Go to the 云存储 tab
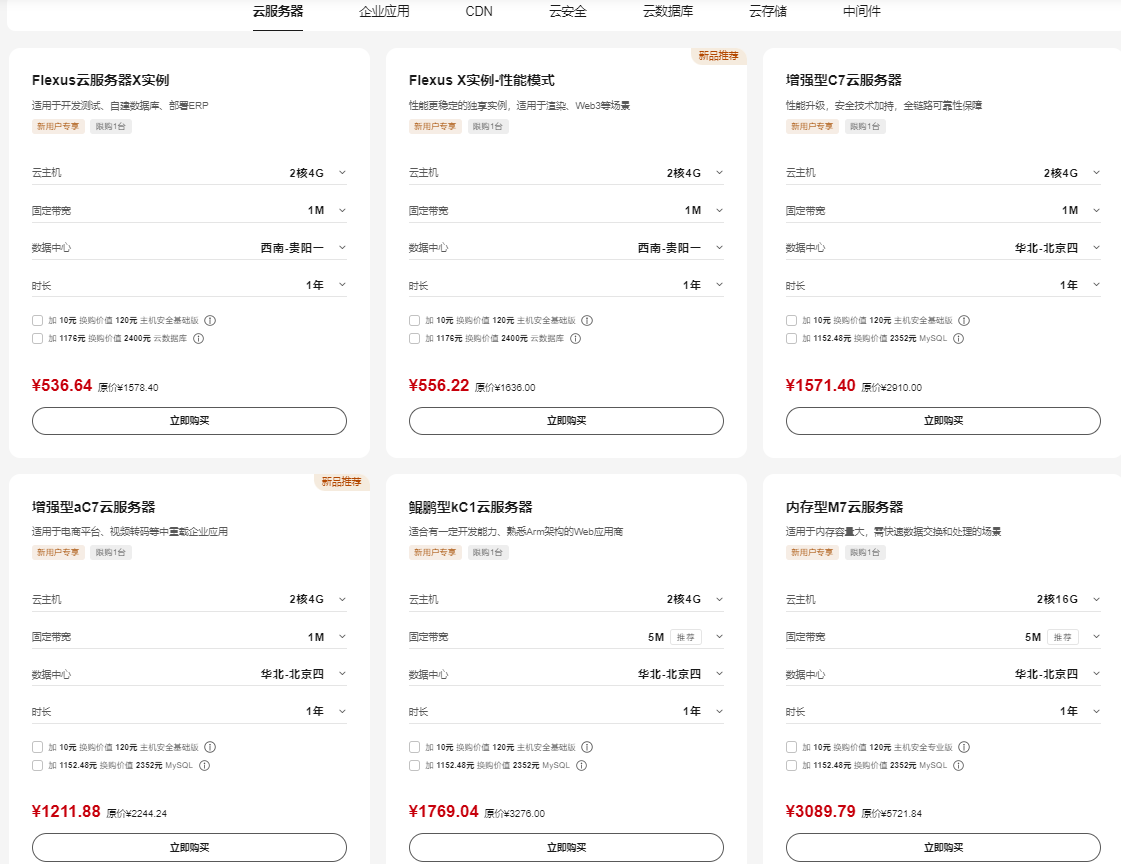 (x=768, y=11)
